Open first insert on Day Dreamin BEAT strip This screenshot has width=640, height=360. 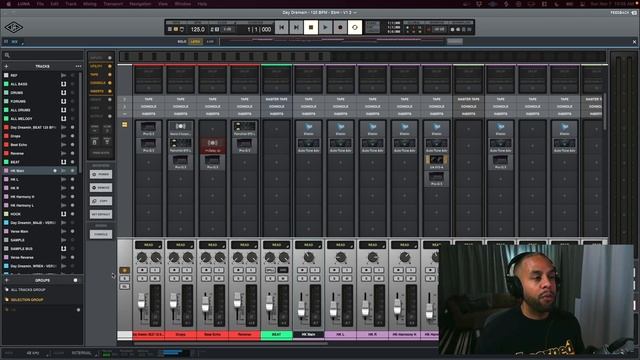pos(149,128)
